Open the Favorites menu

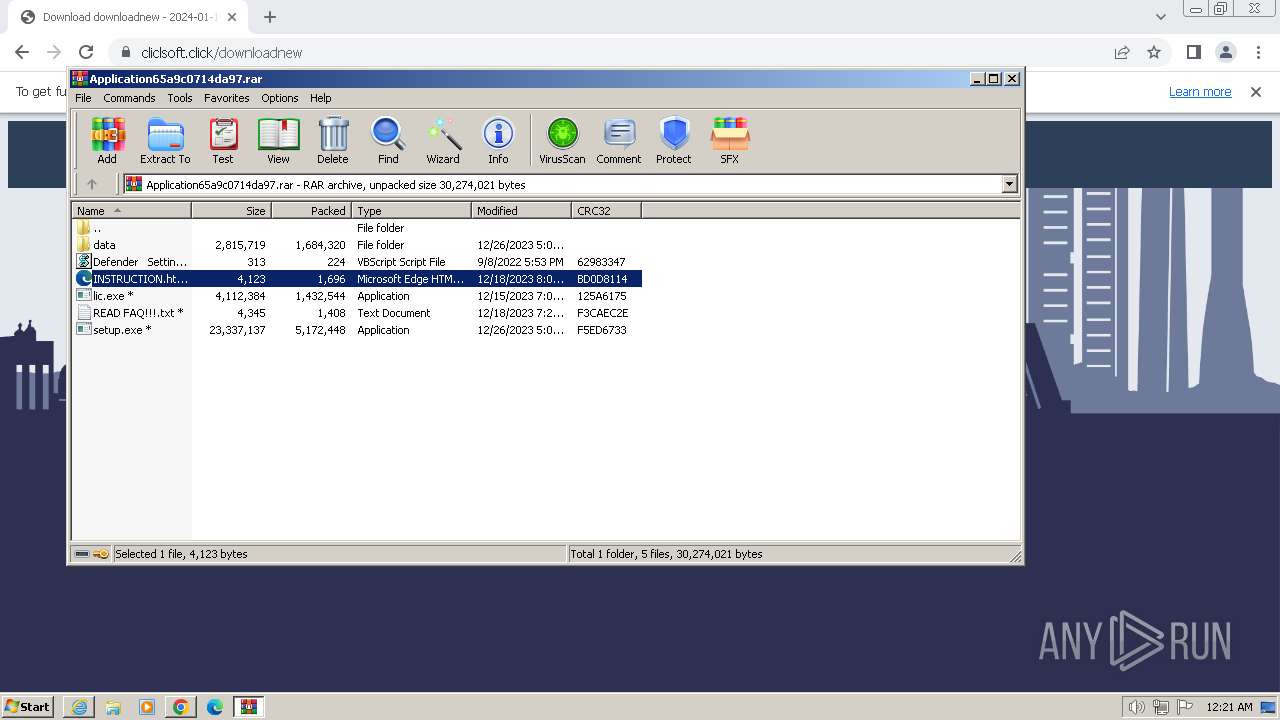[227, 98]
